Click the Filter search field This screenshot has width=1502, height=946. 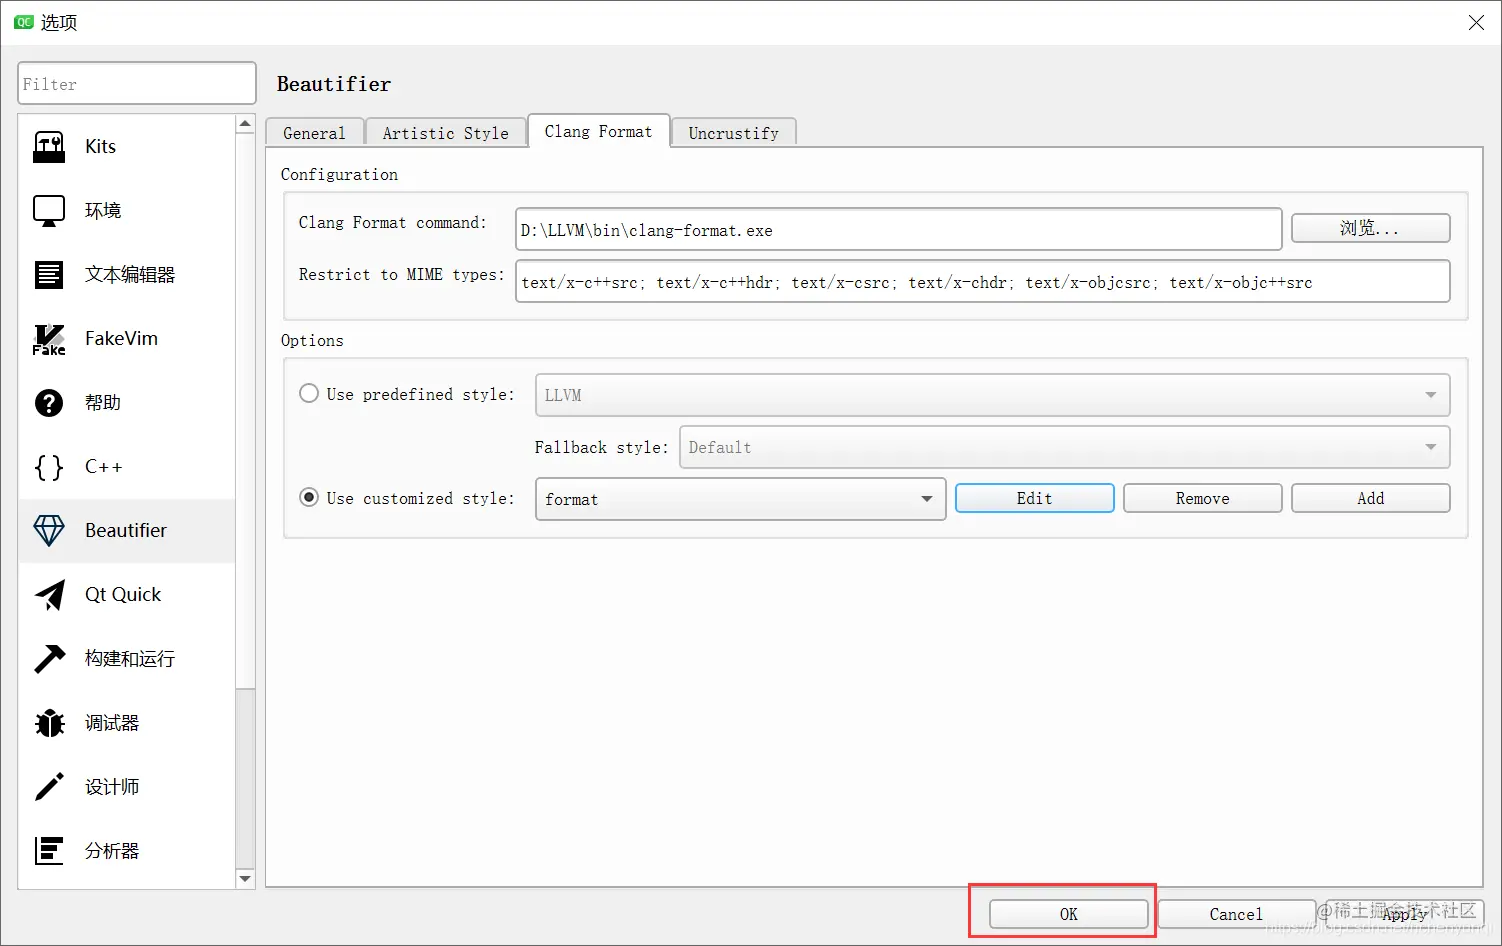point(137,84)
